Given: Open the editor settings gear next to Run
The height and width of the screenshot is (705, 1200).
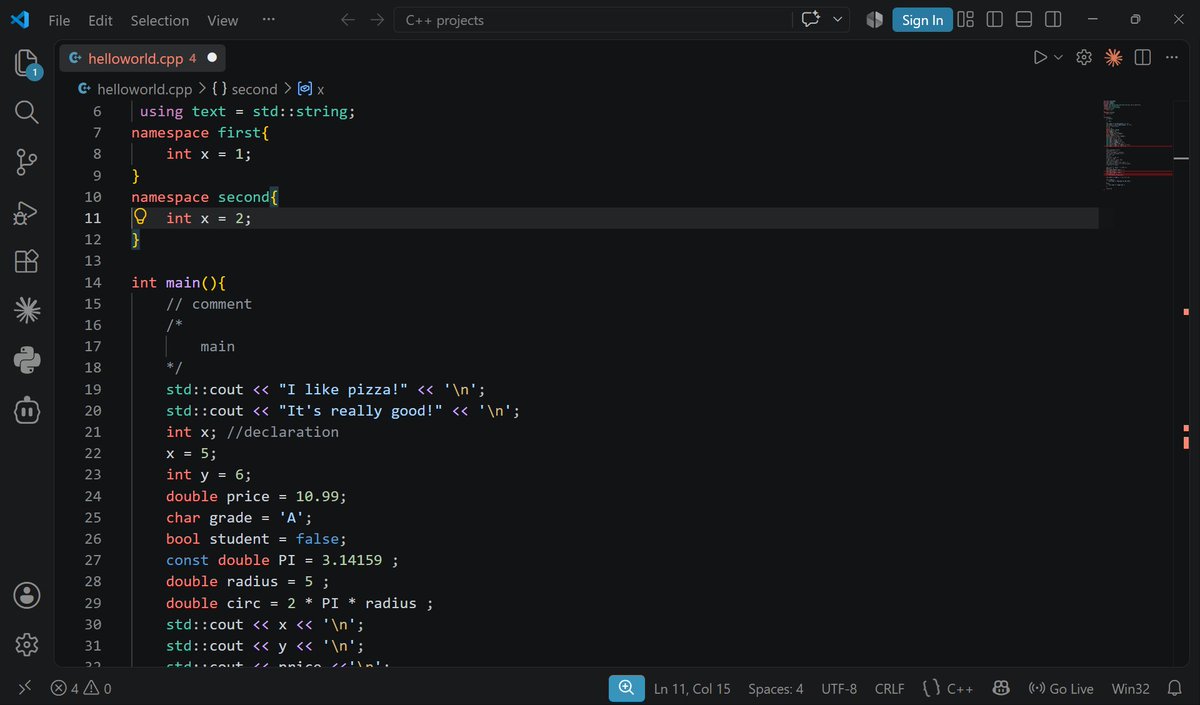Looking at the screenshot, I should [x=1084, y=58].
